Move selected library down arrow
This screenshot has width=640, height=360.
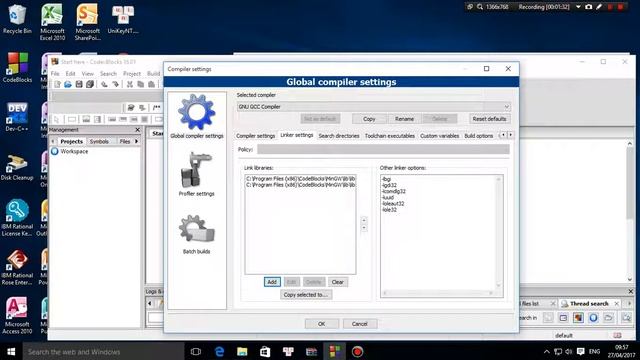coord(364,228)
